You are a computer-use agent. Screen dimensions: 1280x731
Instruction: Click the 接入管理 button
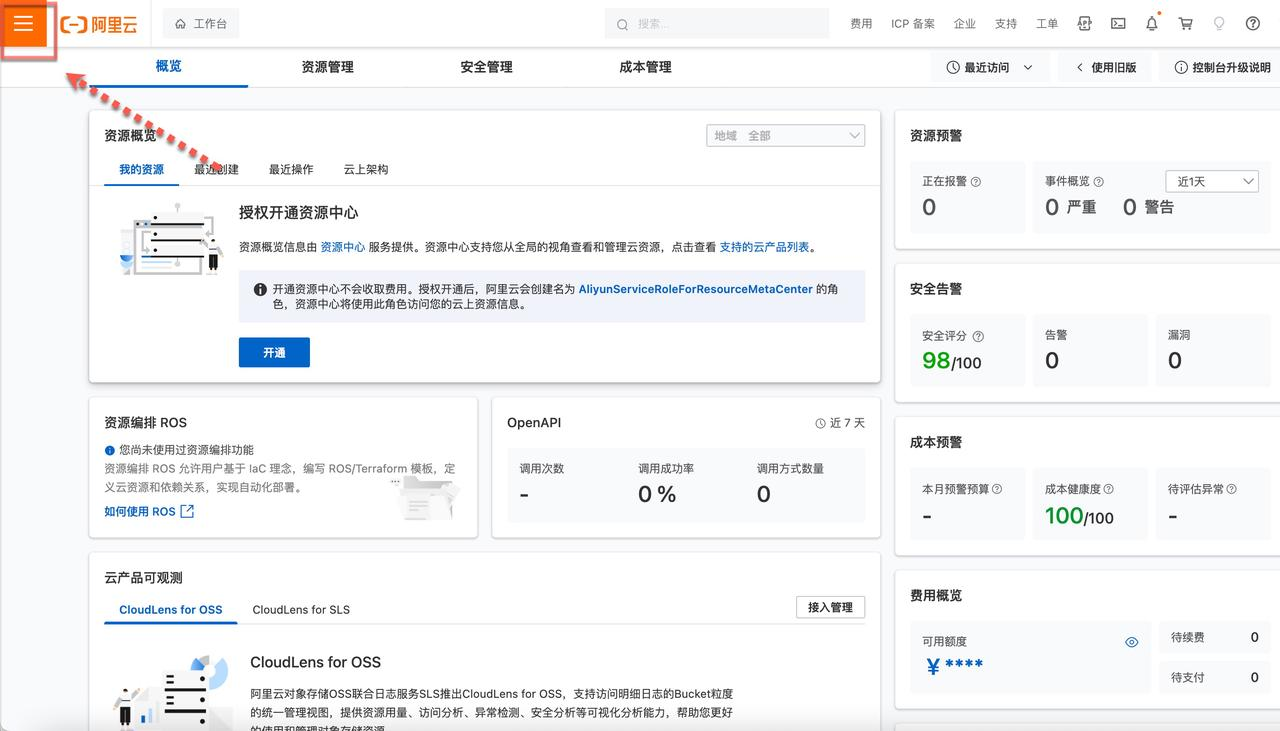pyautogui.click(x=831, y=607)
